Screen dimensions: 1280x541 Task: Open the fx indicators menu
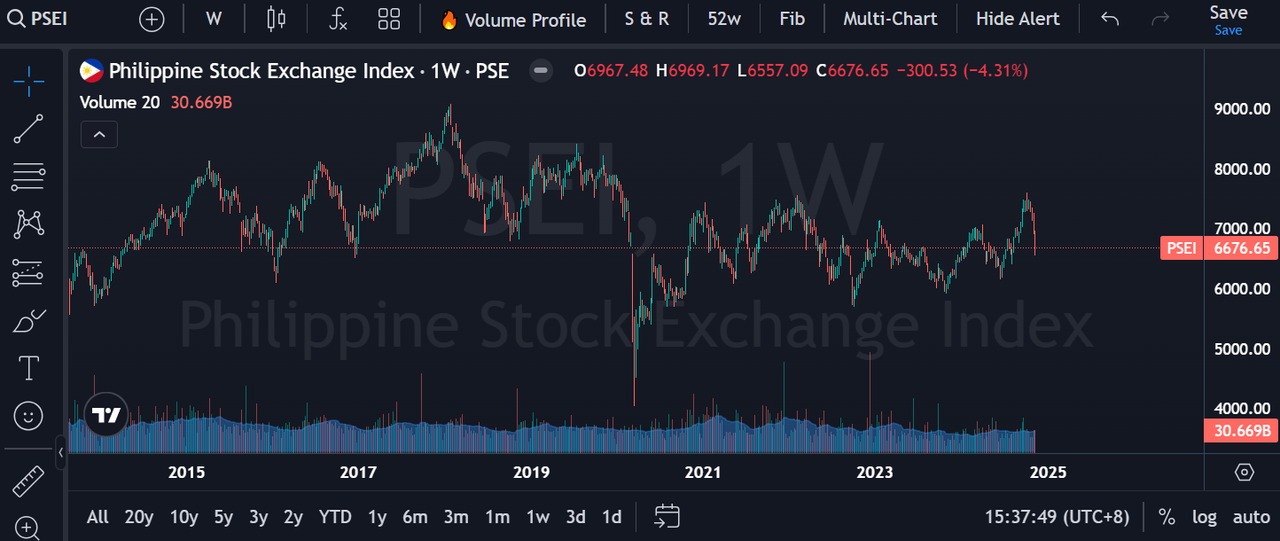pyautogui.click(x=339, y=18)
